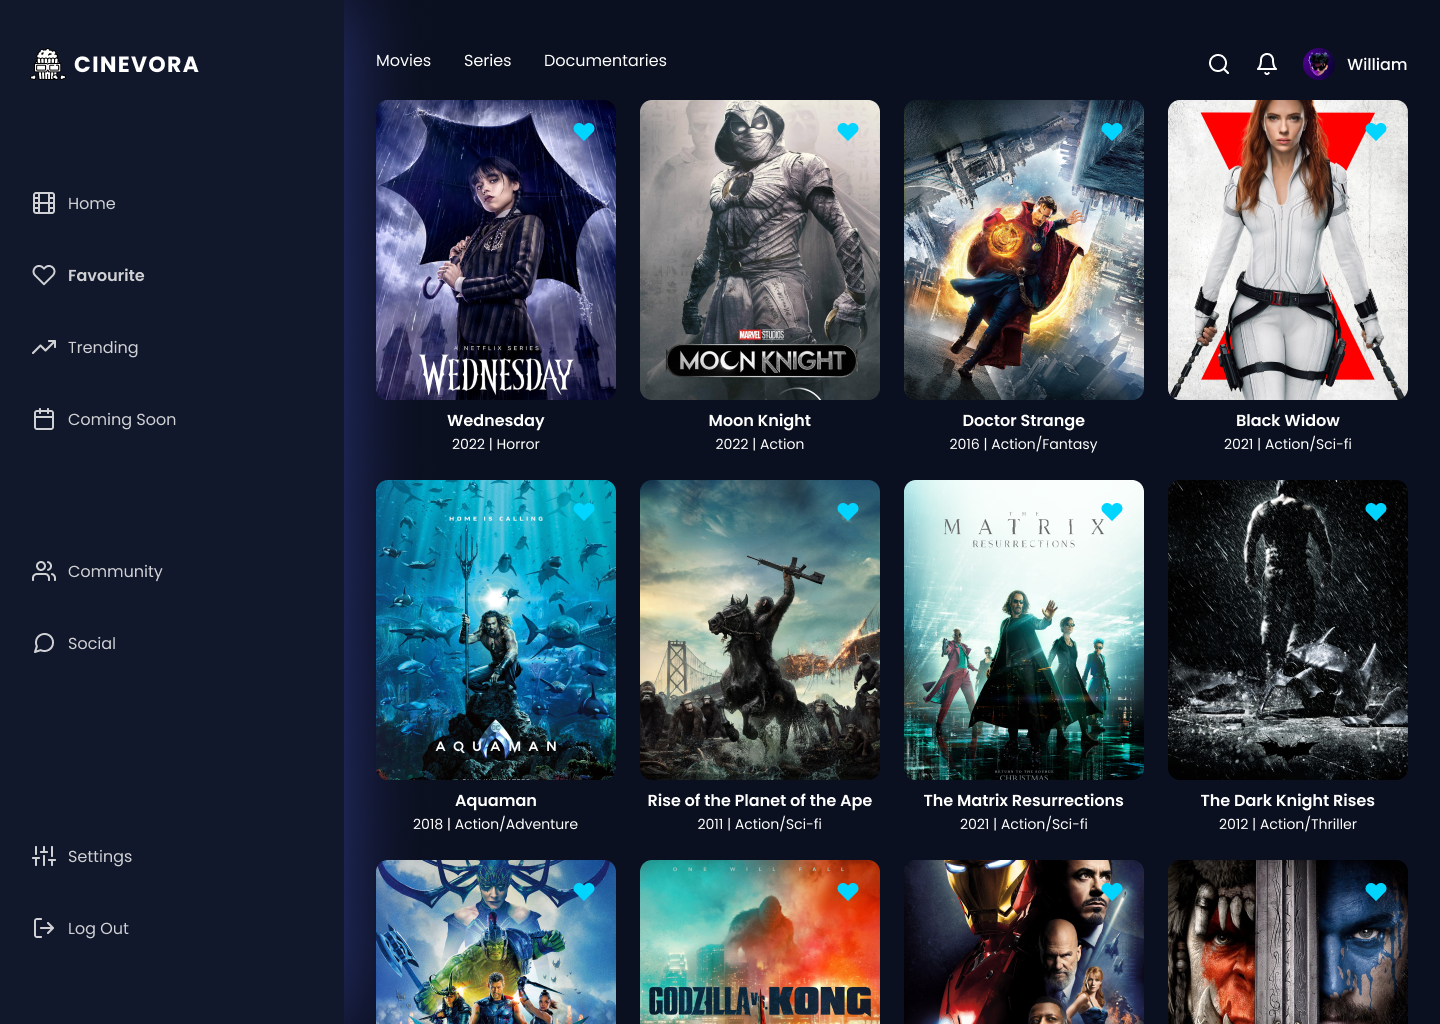Open the Documentaries tab
This screenshot has width=1440, height=1024.
click(x=605, y=60)
